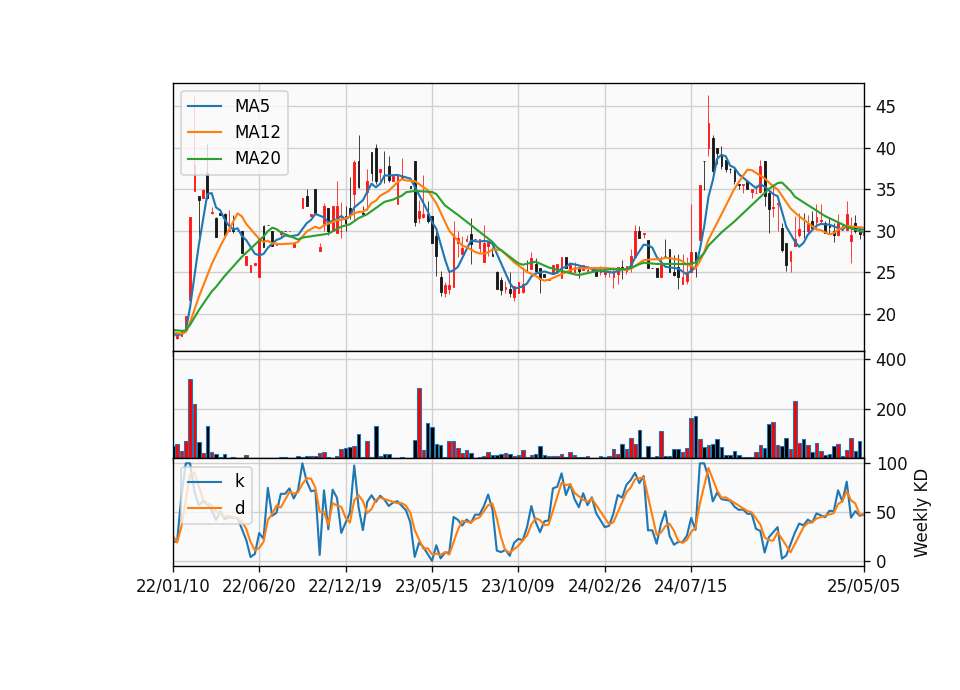Click the 22/06/20 date axis label
The width and height of the screenshot is (960, 690).
[258, 586]
